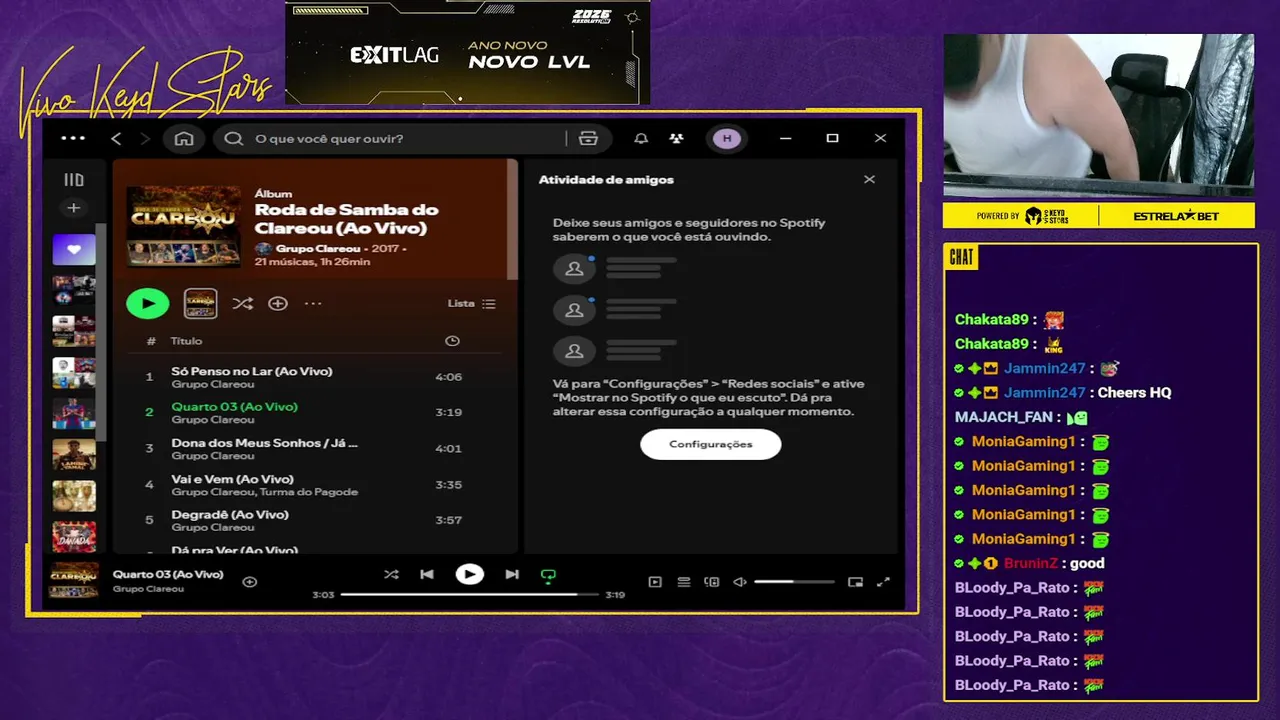
Task: Mute with the volume speaker icon
Action: 740,582
